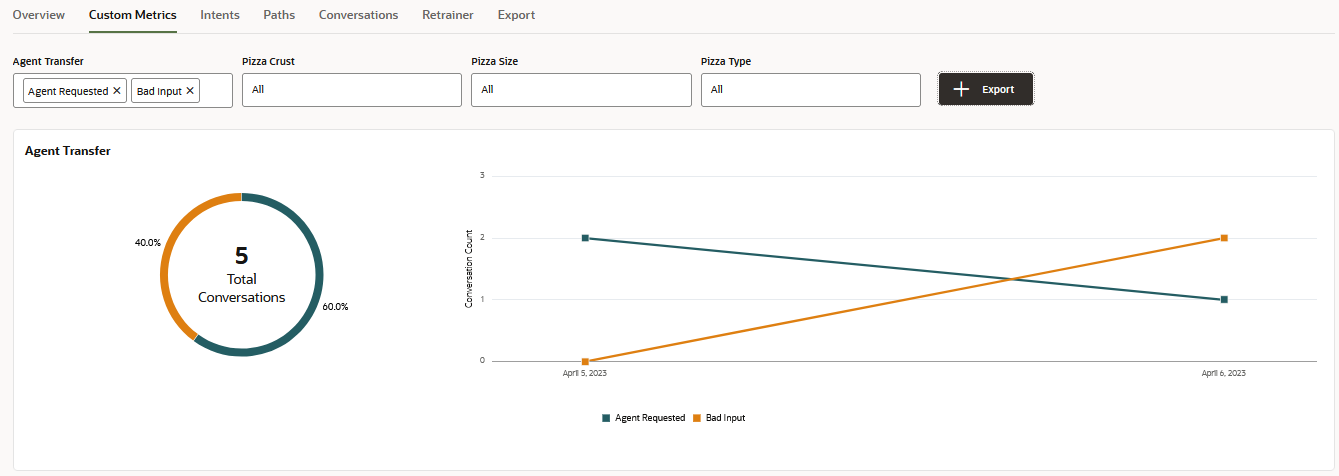Toggle Agent Requested legend series
The width and height of the screenshot is (1339, 476).
click(643, 418)
